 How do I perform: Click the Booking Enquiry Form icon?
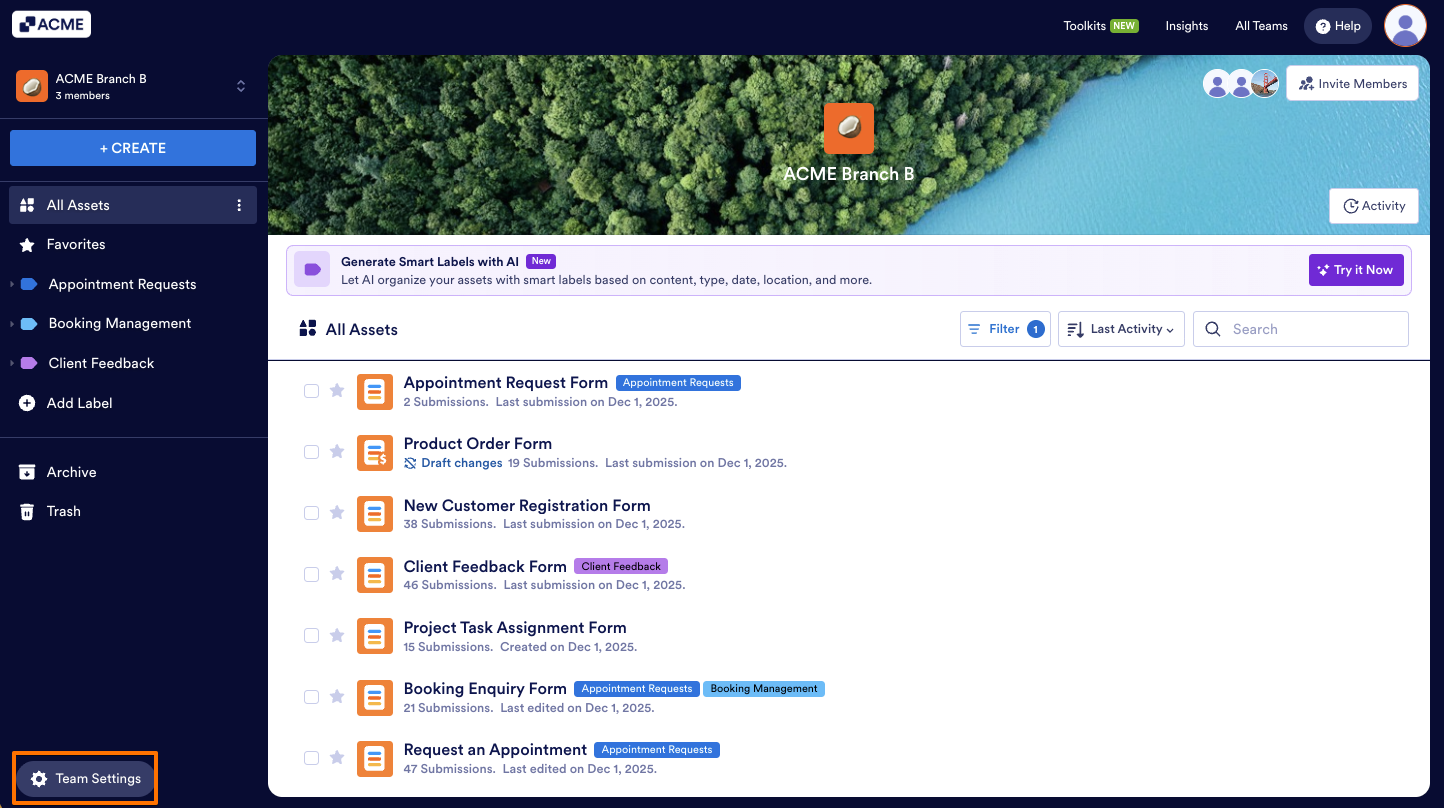pos(375,697)
